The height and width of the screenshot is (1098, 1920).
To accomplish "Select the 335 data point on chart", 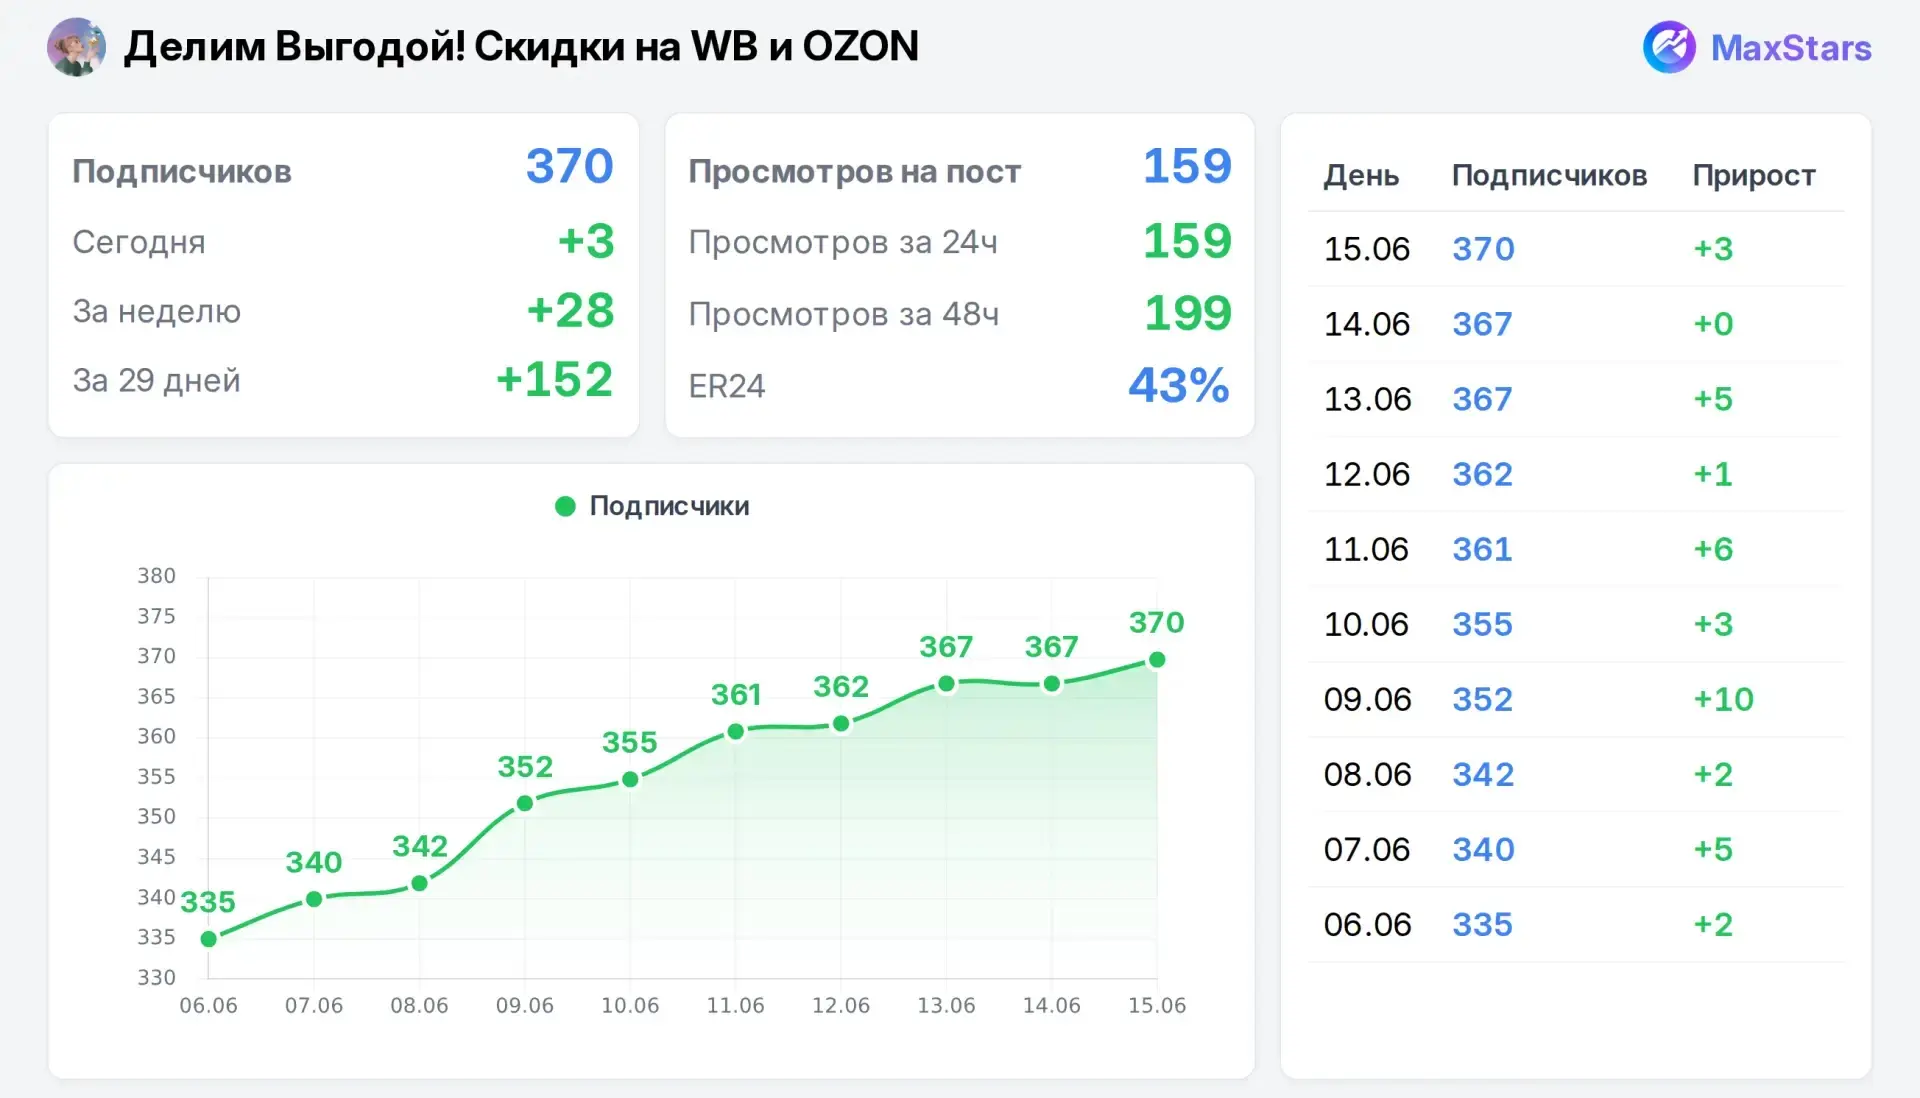I will coord(209,939).
